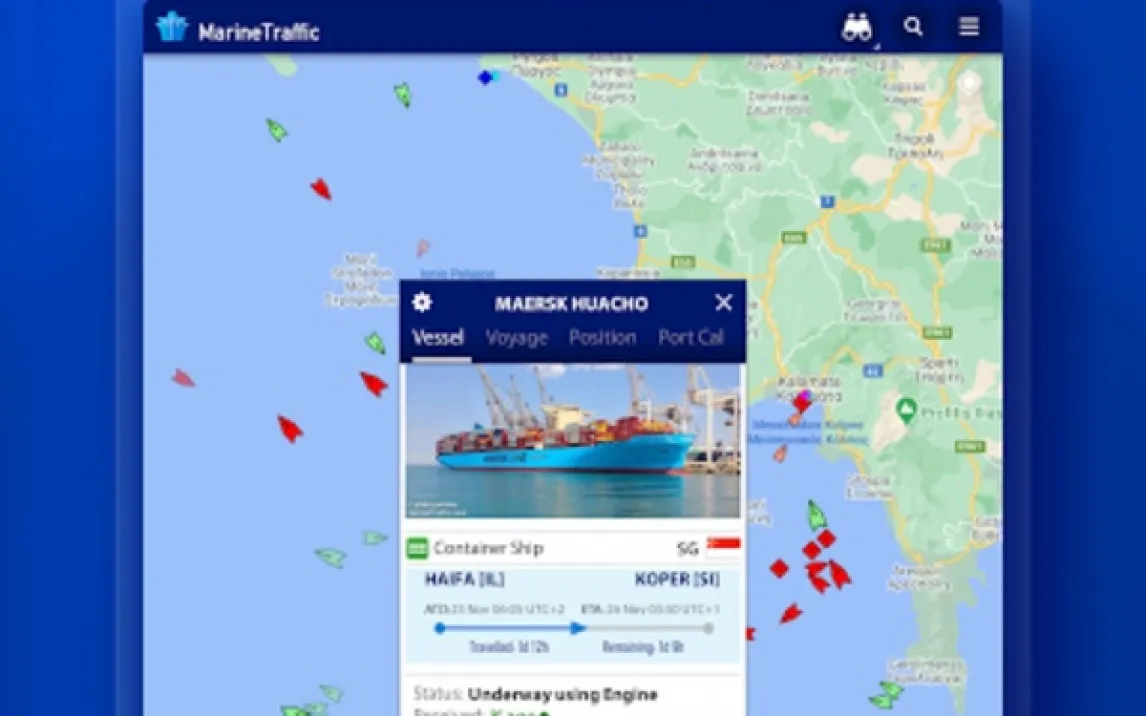
Task: Select the Vessel tab
Action: click(438, 338)
